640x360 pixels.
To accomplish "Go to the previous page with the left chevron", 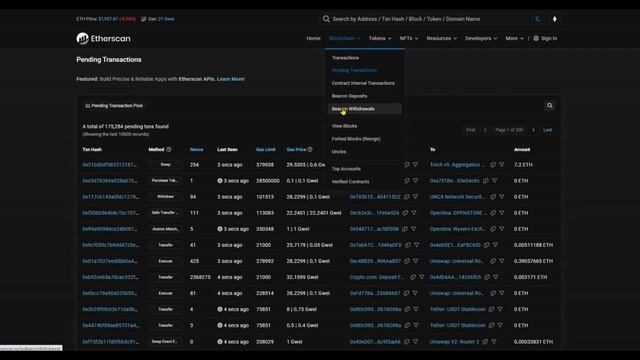I will [x=485, y=130].
